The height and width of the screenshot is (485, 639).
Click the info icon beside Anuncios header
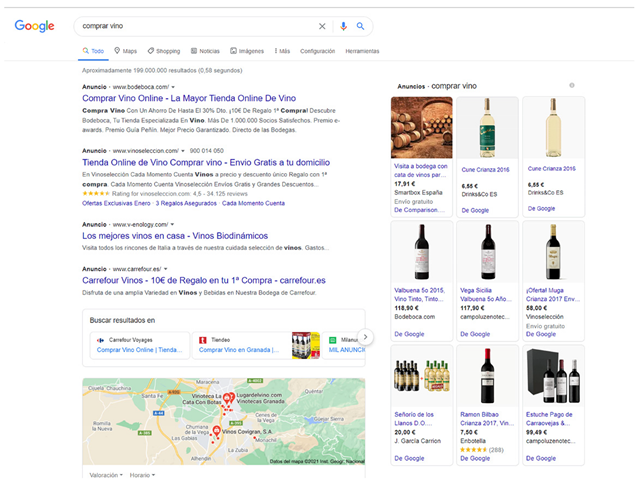pyautogui.click(x=572, y=86)
